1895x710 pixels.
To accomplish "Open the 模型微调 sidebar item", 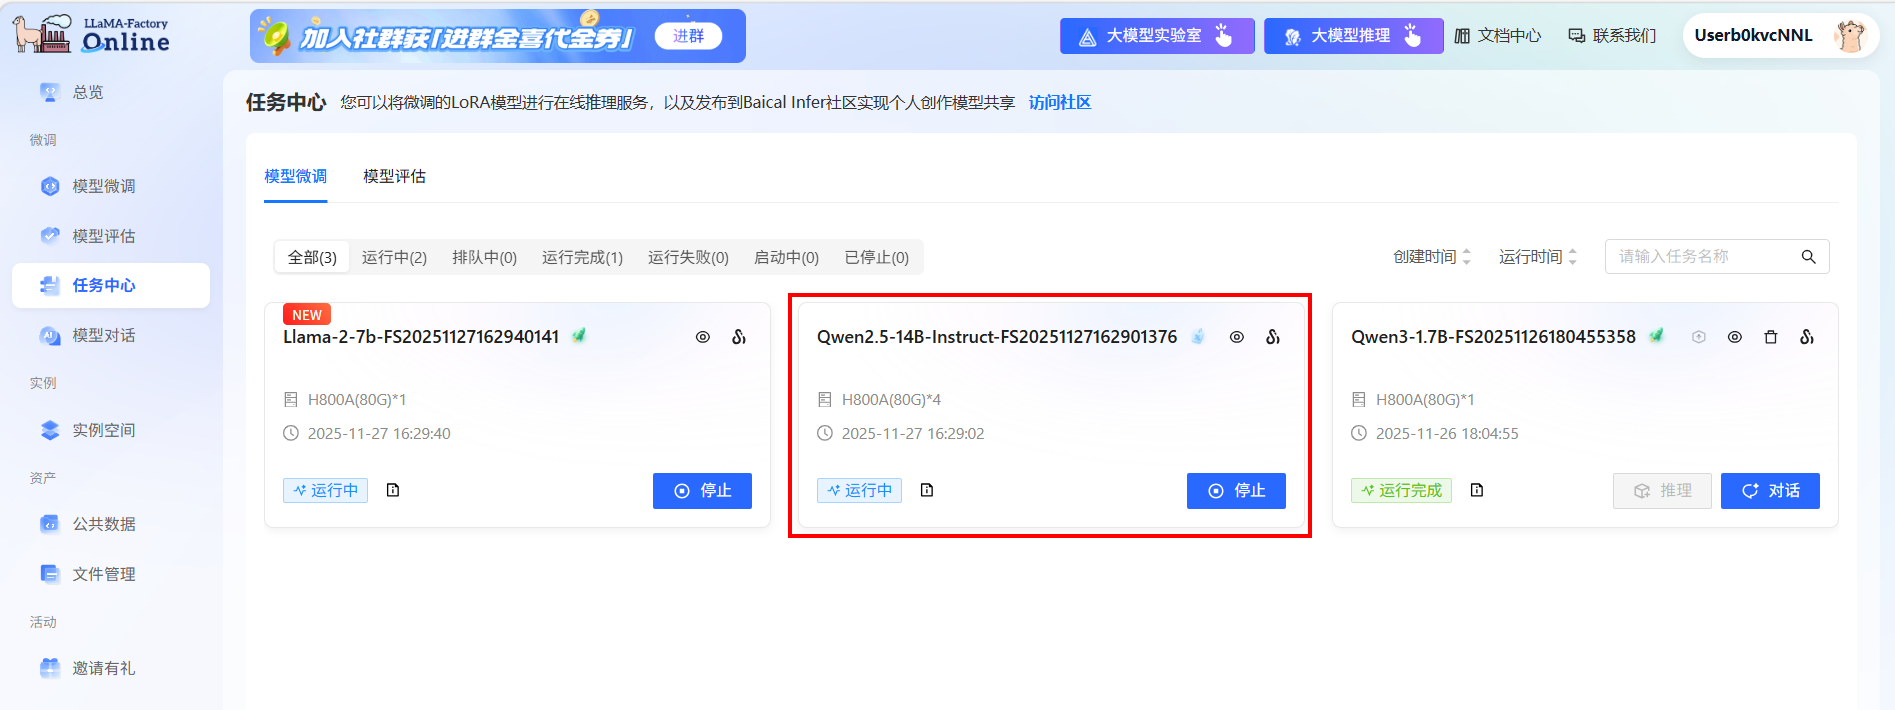I will coord(111,186).
